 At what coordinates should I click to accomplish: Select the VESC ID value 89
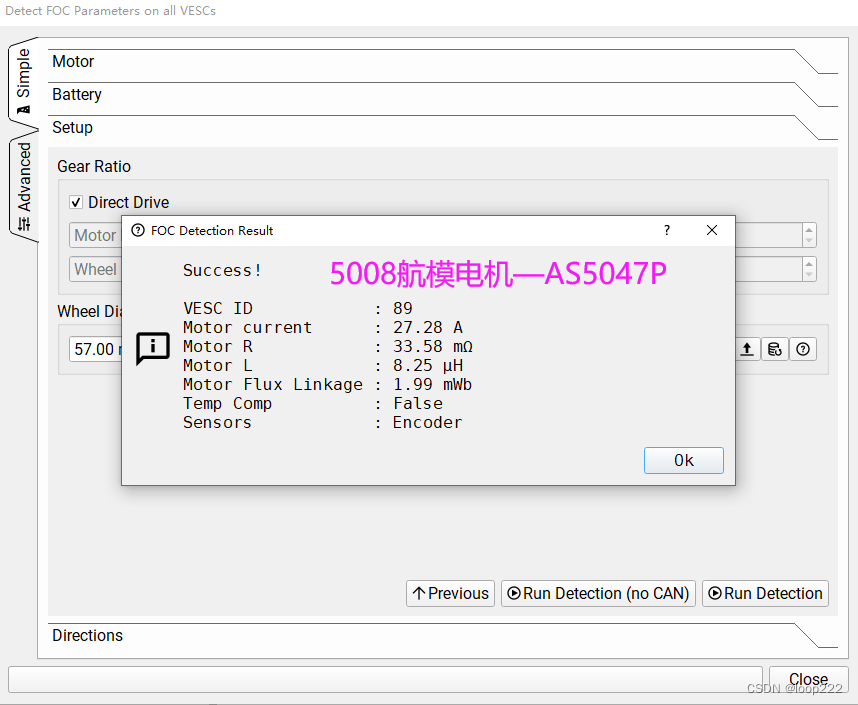pyautogui.click(x=403, y=308)
